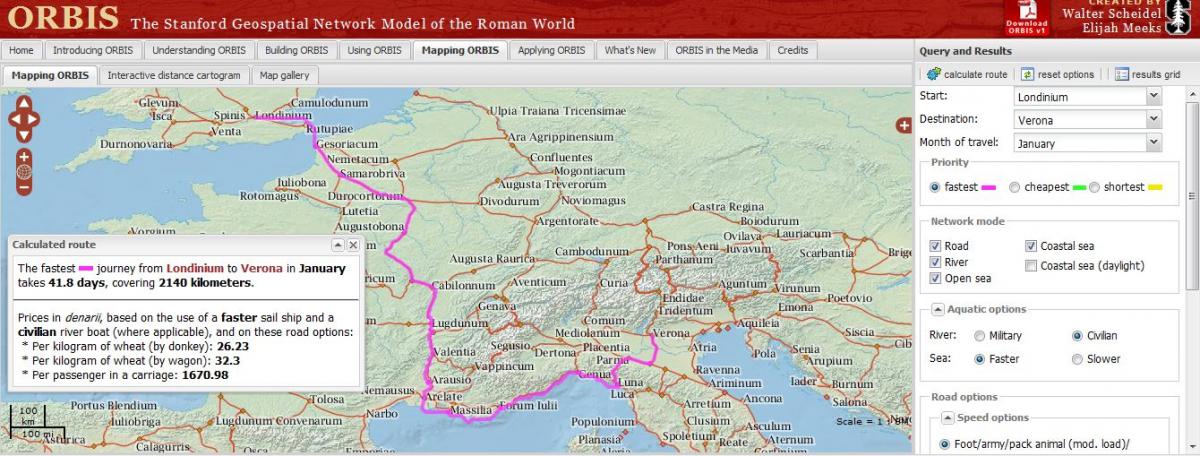Open the red plus layer switcher
This screenshot has height=456, width=1200.
click(x=903, y=125)
